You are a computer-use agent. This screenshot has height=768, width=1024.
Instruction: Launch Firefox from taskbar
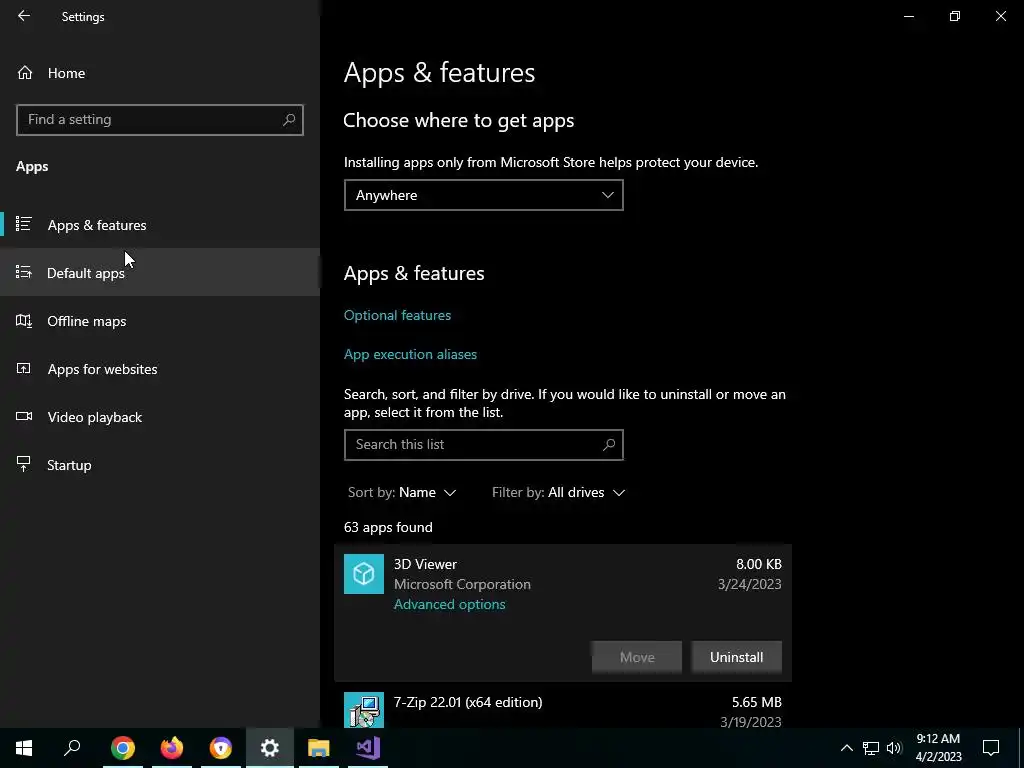pyautogui.click(x=172, y=748)
